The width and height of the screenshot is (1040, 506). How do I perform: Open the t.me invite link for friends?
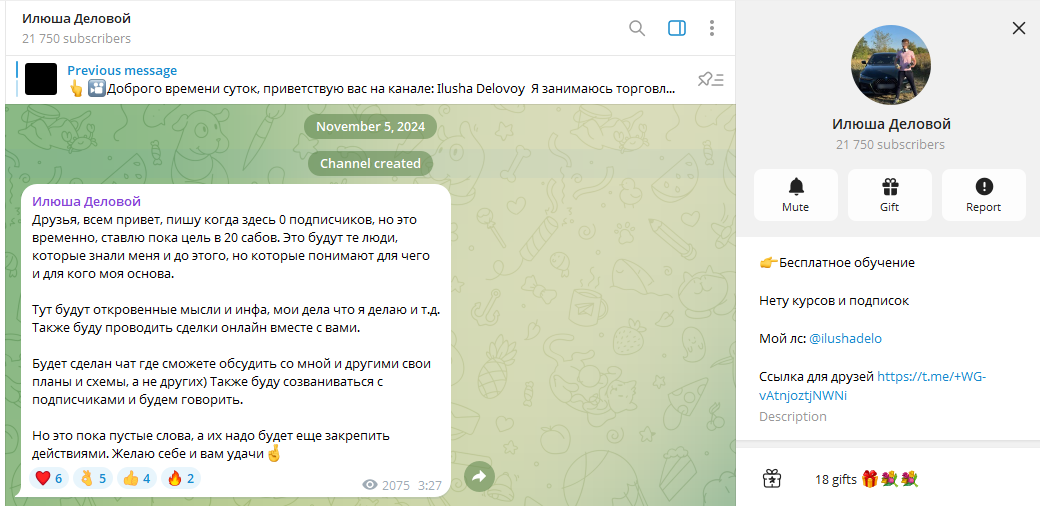click(x=873, y=386)
